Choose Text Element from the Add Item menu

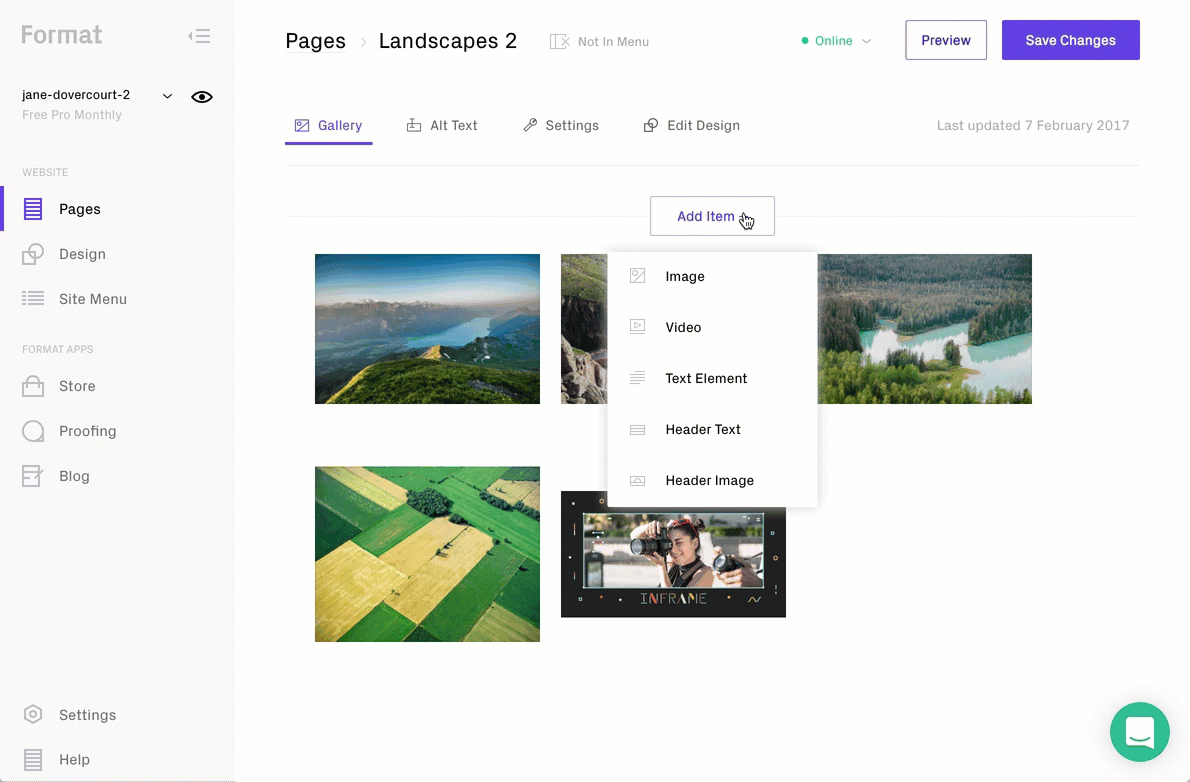[x=712, y=378]
